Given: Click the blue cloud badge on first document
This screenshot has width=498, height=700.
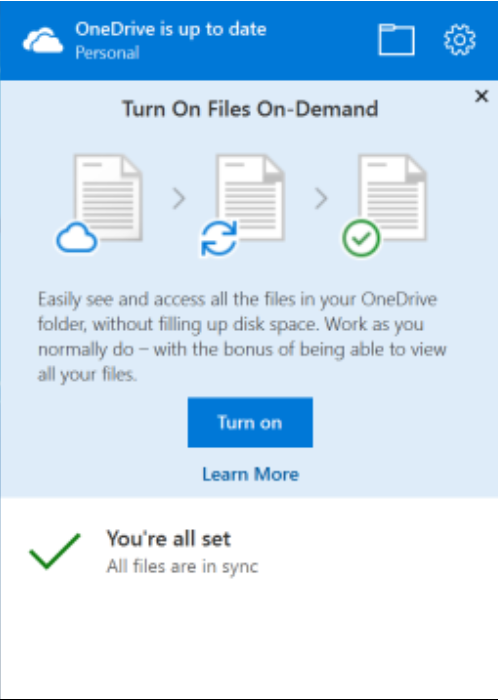Looking at the screenshot, I should coord(77,238).
